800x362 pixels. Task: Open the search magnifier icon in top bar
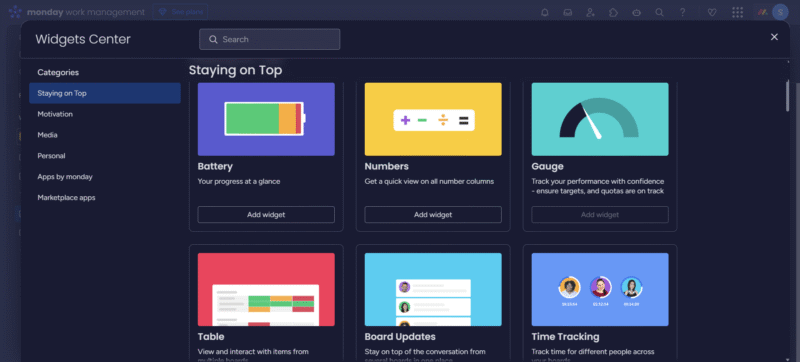tap(659, 13)
